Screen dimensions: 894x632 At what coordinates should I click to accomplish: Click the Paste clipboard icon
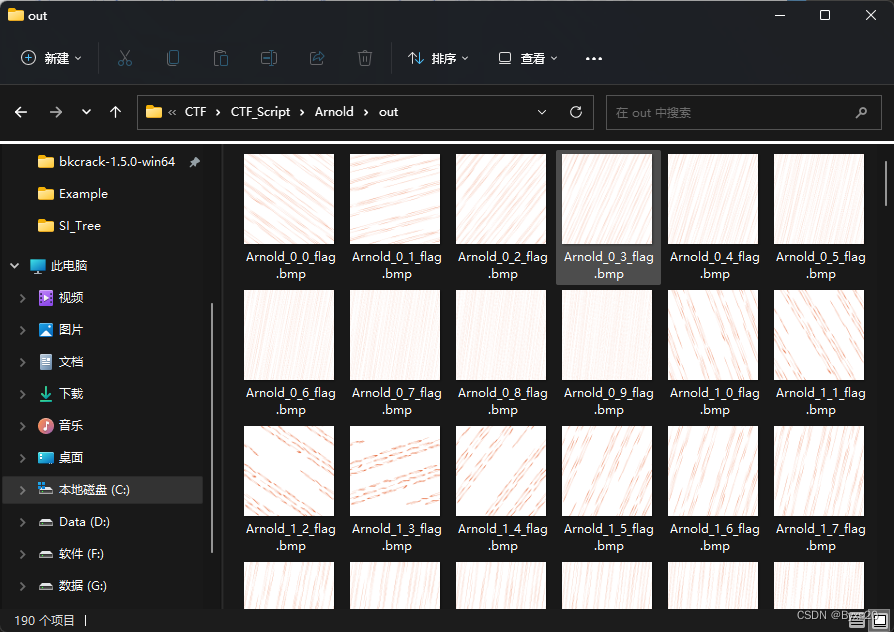click(221, 58)
